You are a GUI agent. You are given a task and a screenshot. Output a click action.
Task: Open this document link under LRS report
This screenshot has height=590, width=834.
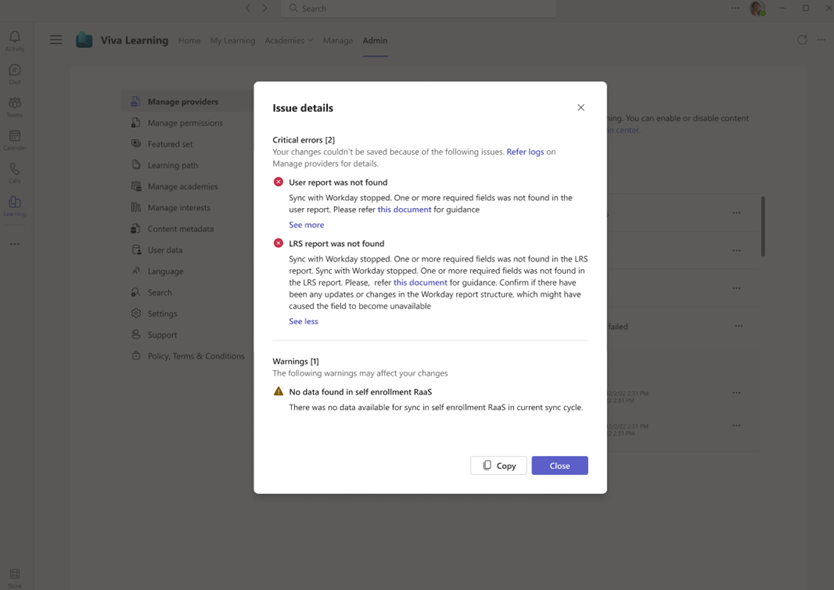click(420, 282)
